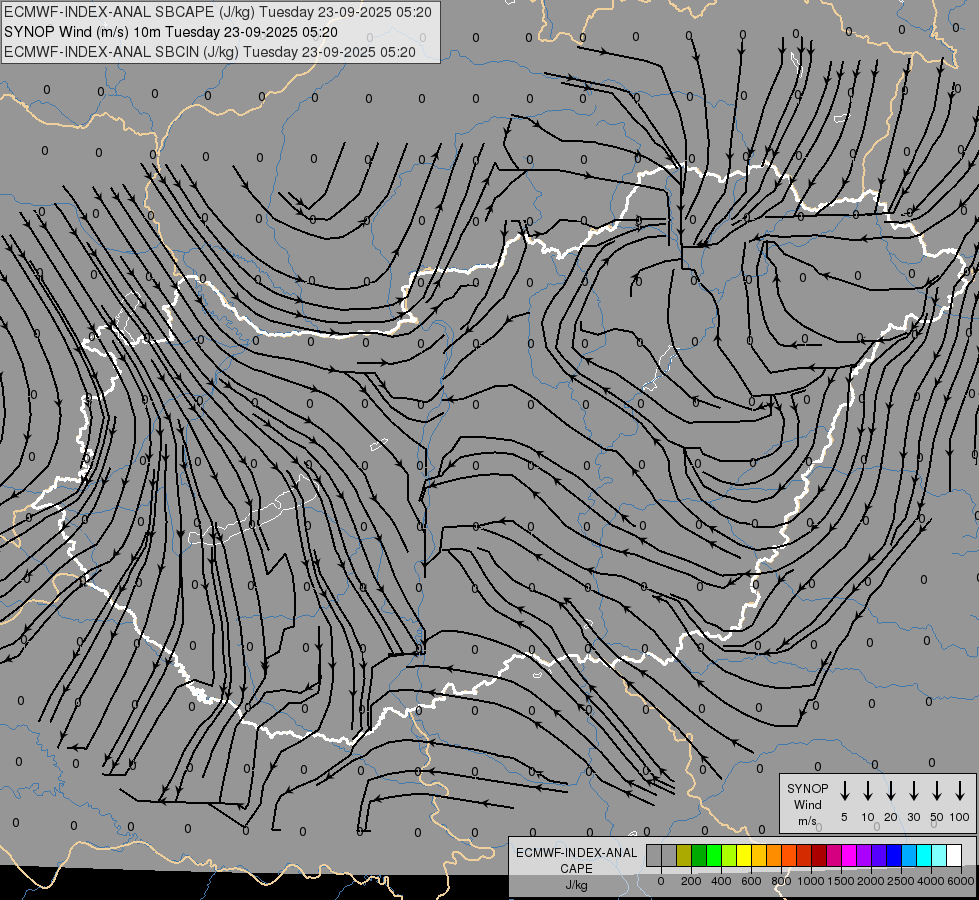Pick the first gray swatch of CAPE scale
Viewport: 979px width, 900px height.
(x=654, y=855)
